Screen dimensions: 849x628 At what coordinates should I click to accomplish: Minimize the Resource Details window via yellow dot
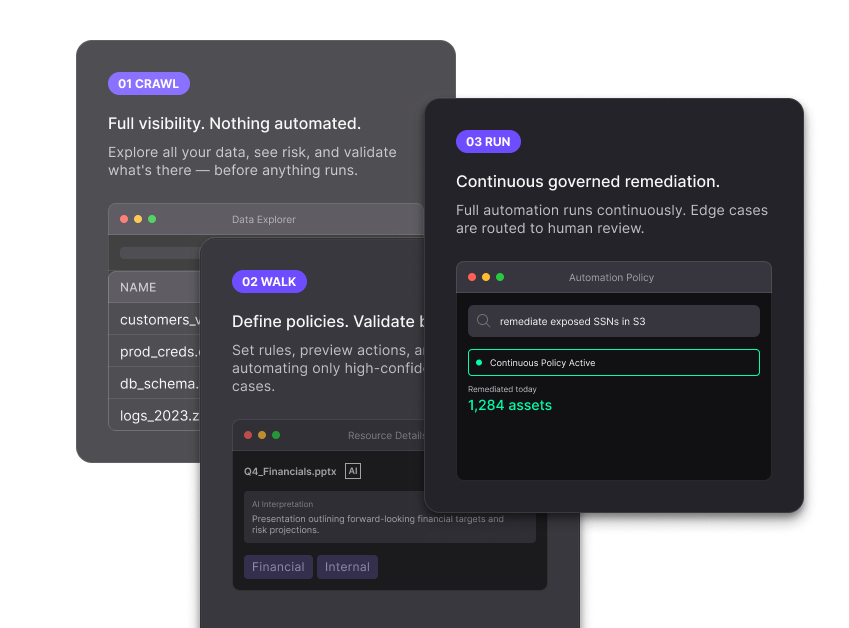262,435
